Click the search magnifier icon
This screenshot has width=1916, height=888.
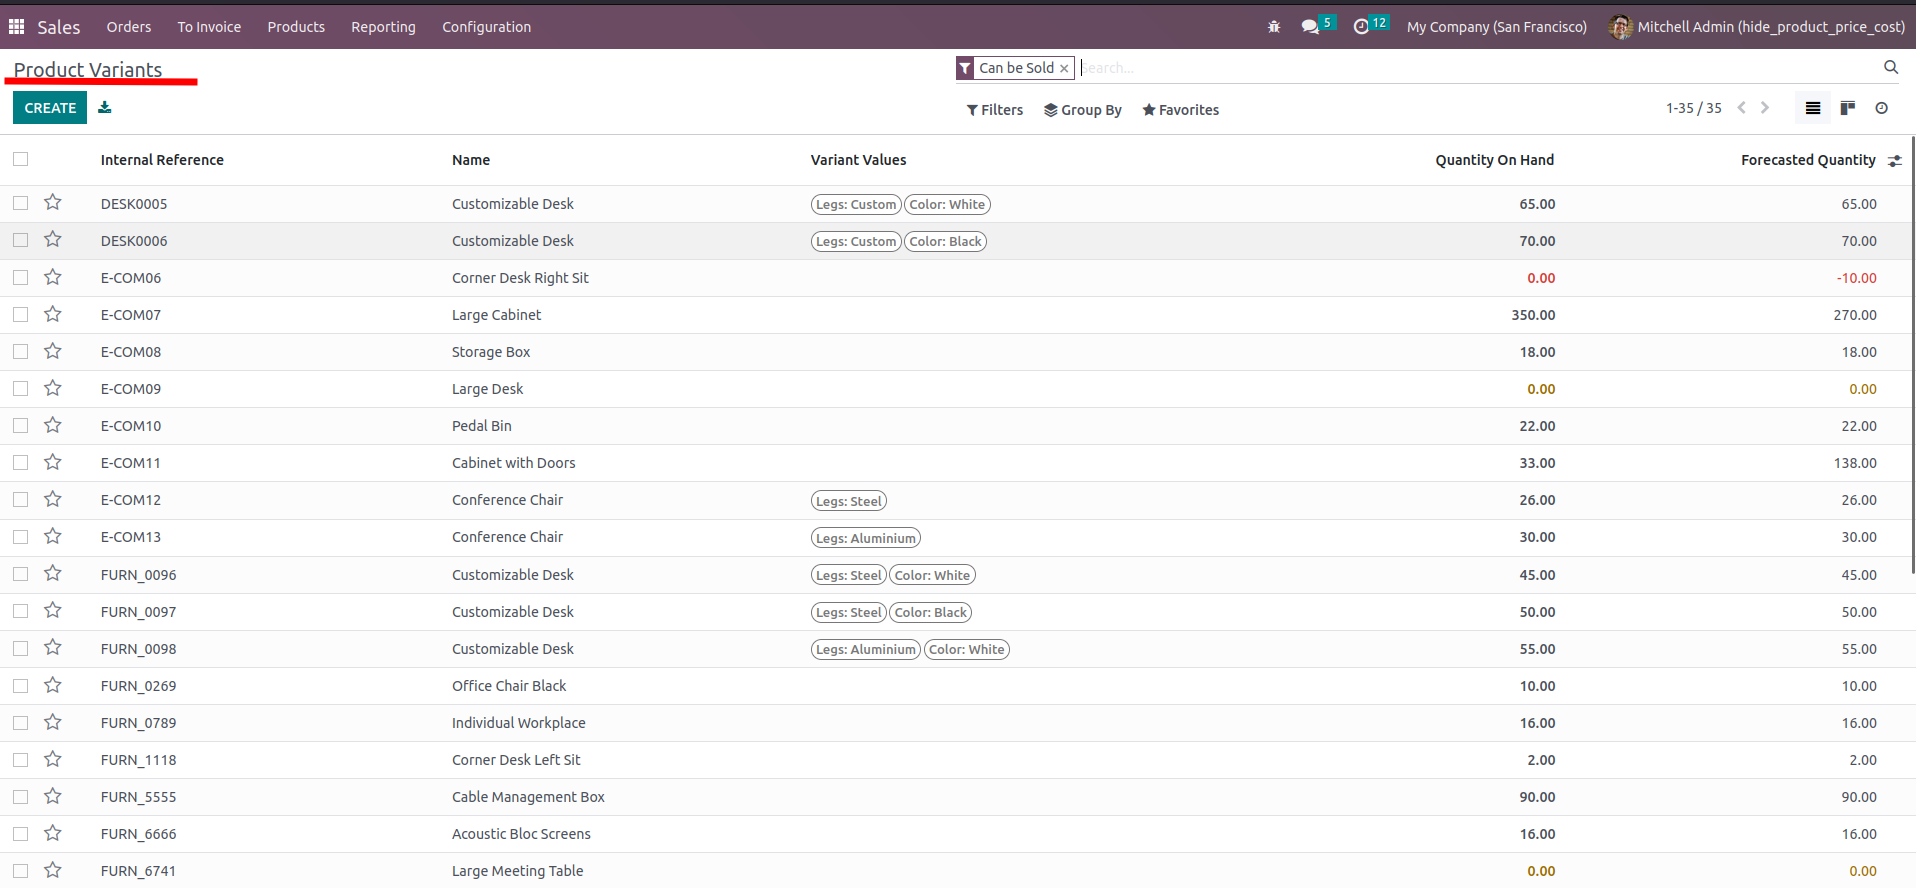[x=1891, y=67]
